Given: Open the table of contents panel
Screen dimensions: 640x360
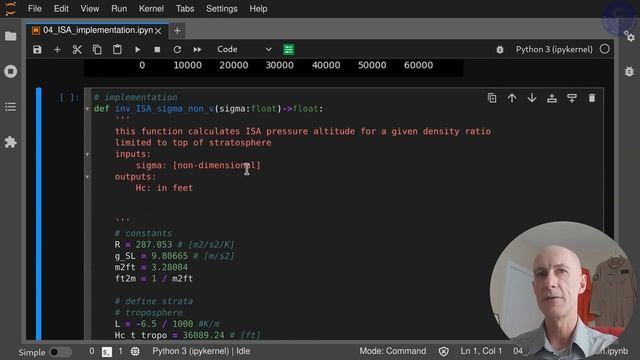Looking at the screenshot, I should tap(11, 107).
